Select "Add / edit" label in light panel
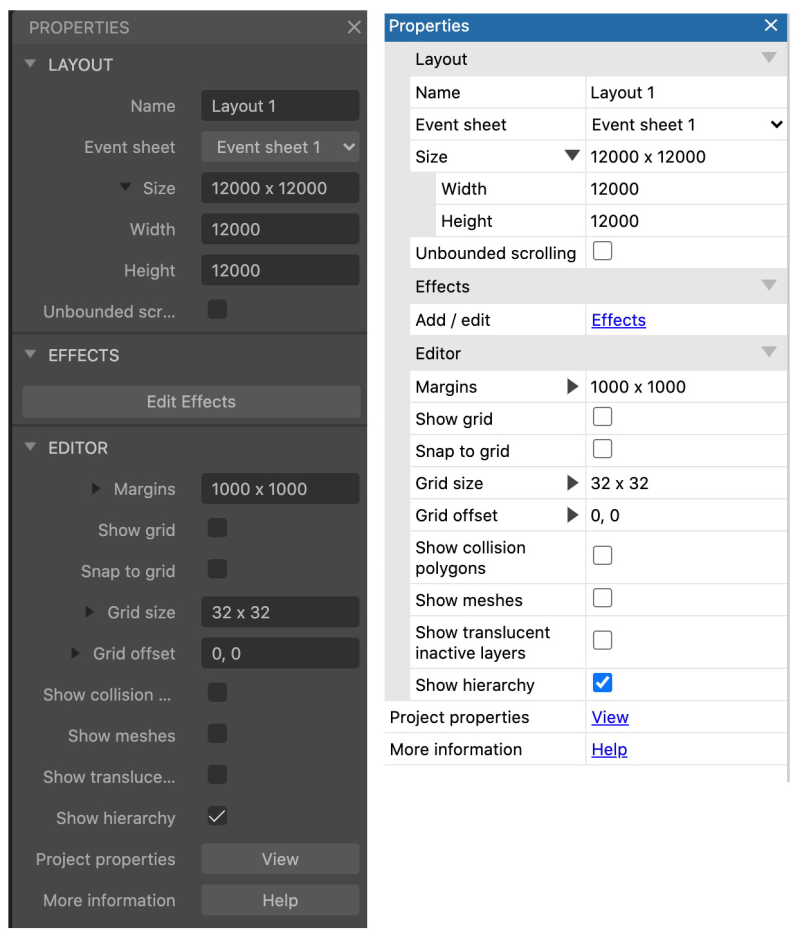Image resolution: width=800 pixels, height=939 pixels. point(453,320)
